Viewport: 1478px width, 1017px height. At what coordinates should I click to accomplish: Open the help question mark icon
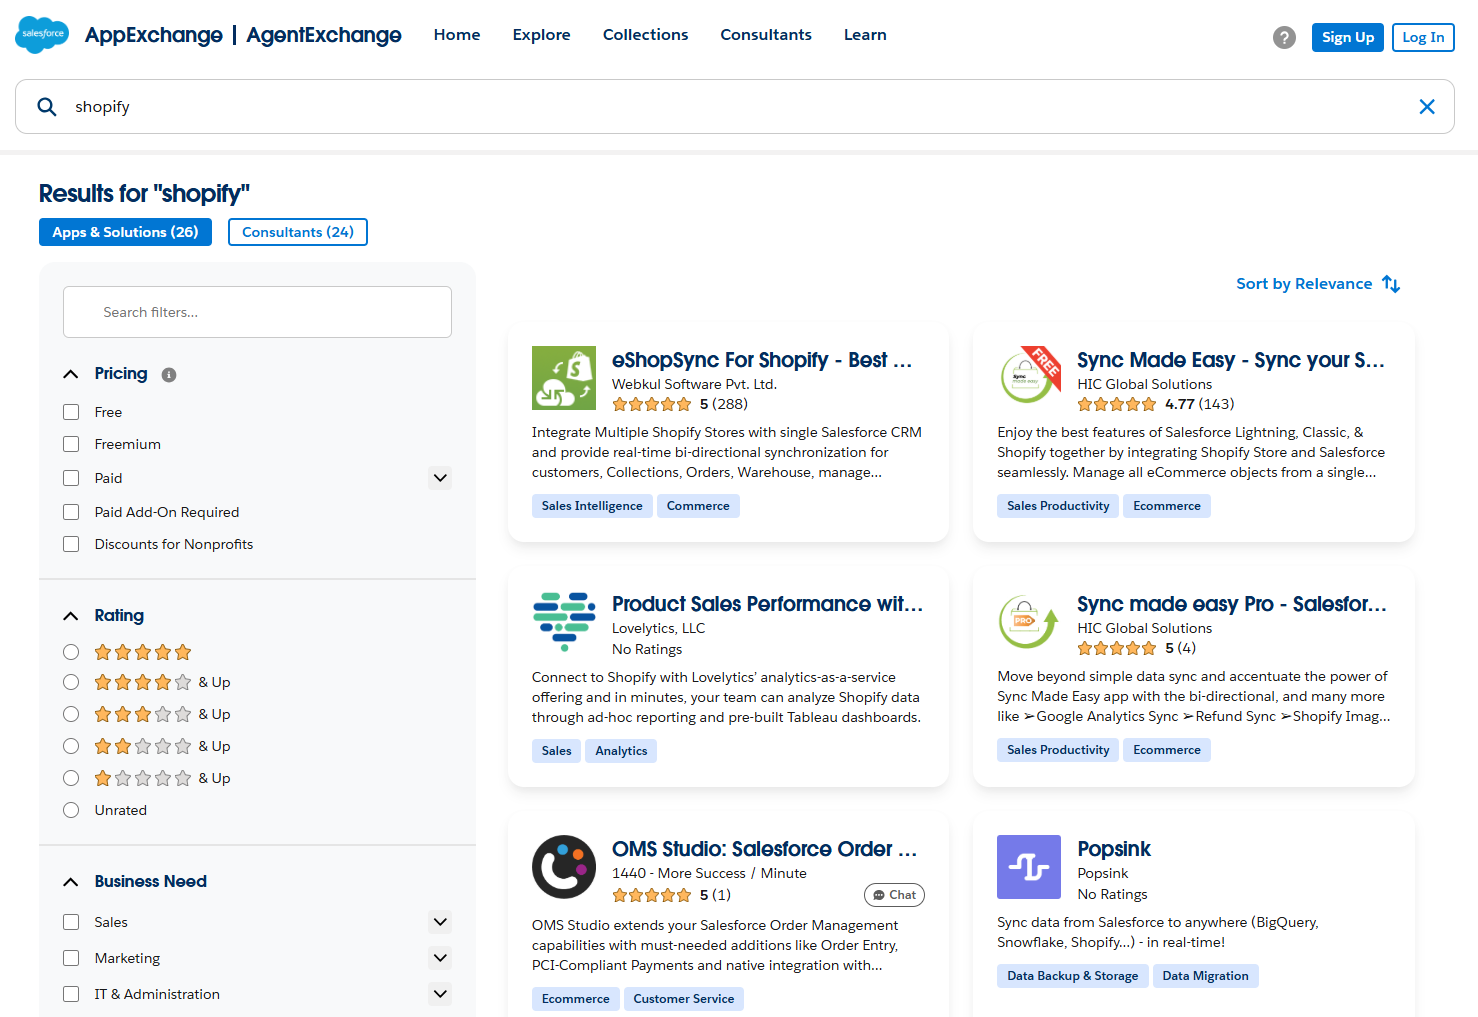click(1284, 37)
